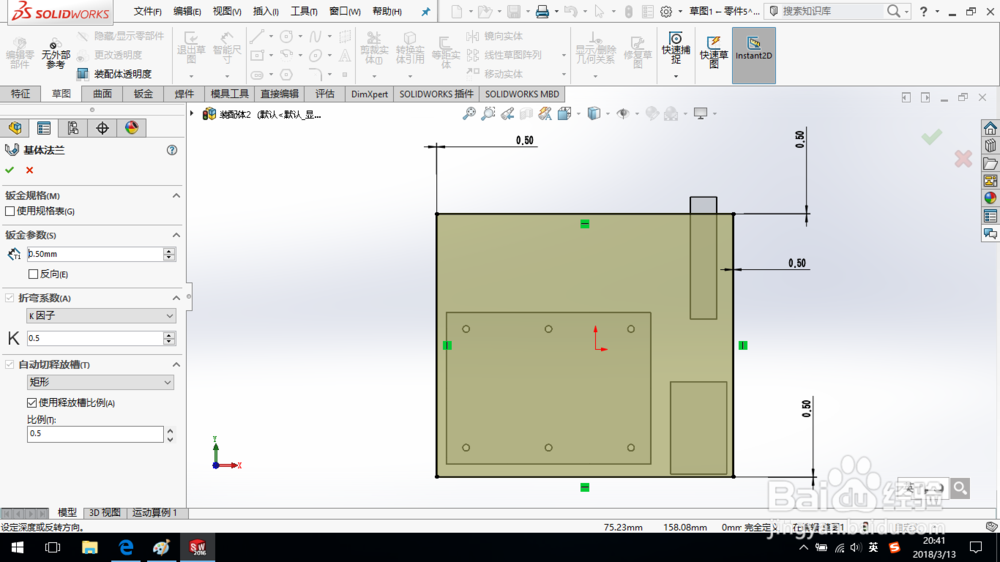Open the relief type 矩形 dropdown

[101, 382]
